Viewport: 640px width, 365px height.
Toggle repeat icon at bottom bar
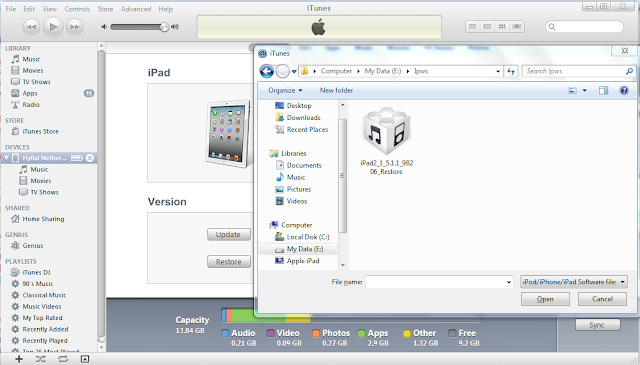coord(62,359)
